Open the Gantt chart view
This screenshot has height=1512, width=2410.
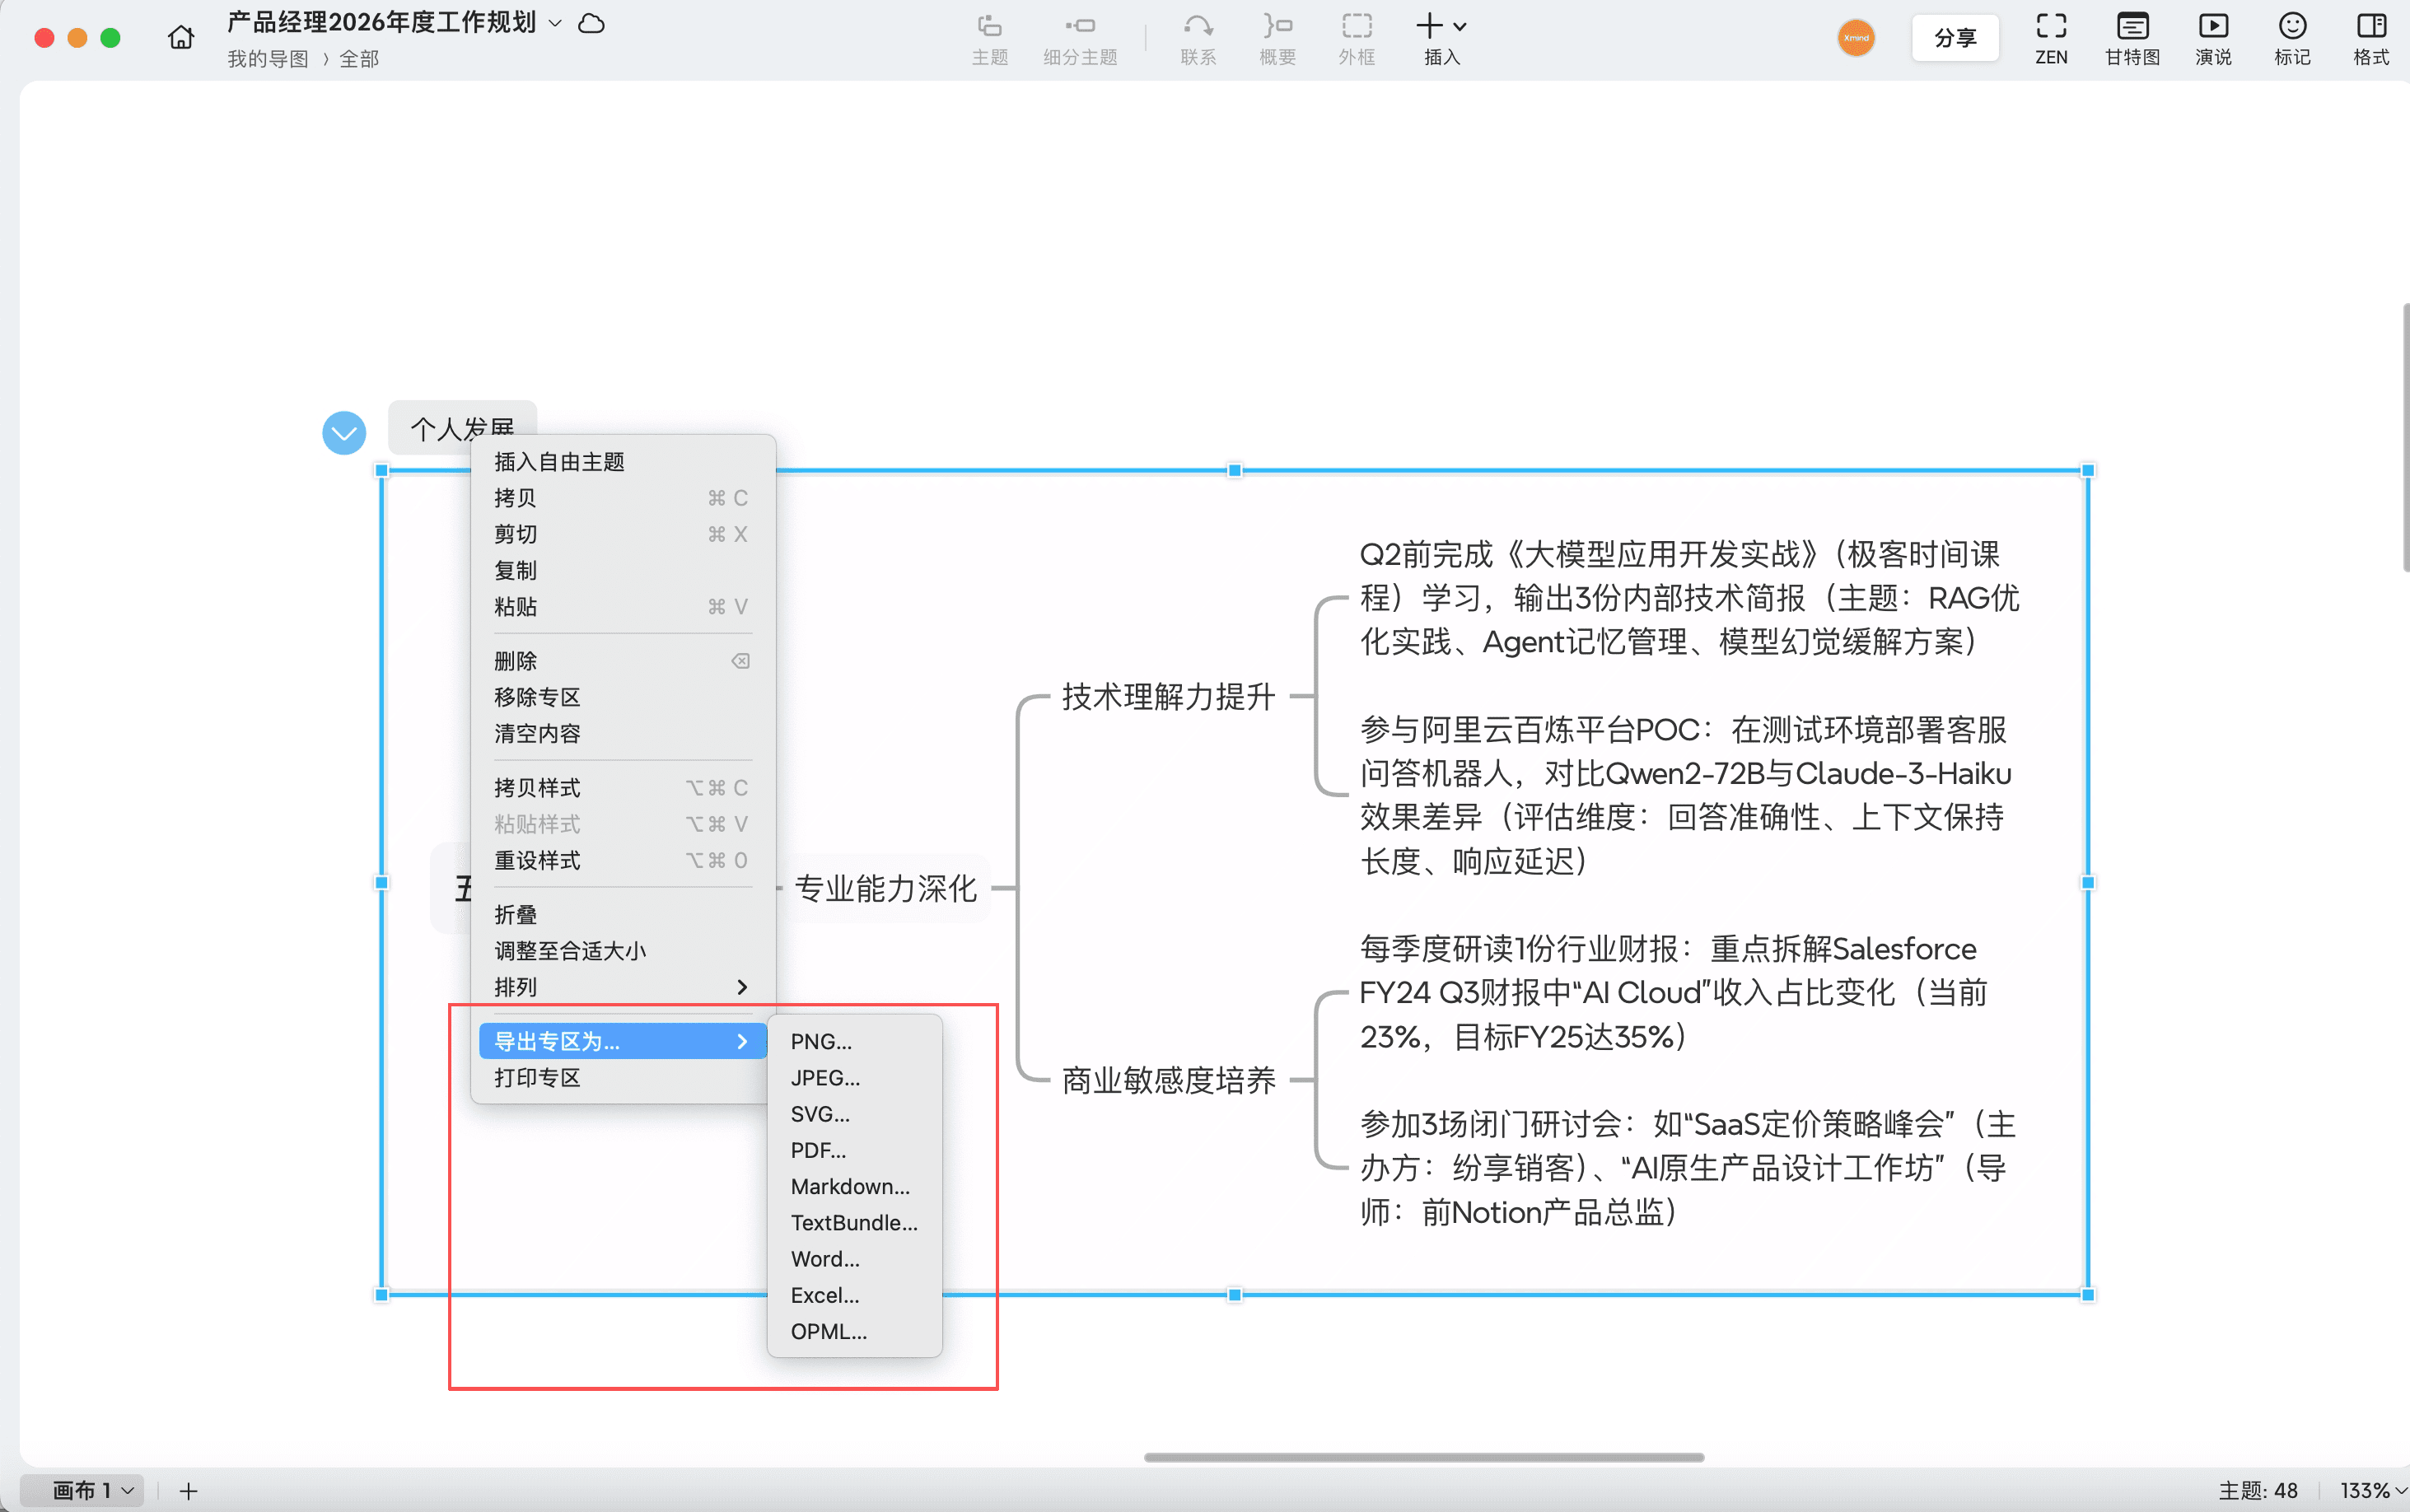tap(2132, 38)
